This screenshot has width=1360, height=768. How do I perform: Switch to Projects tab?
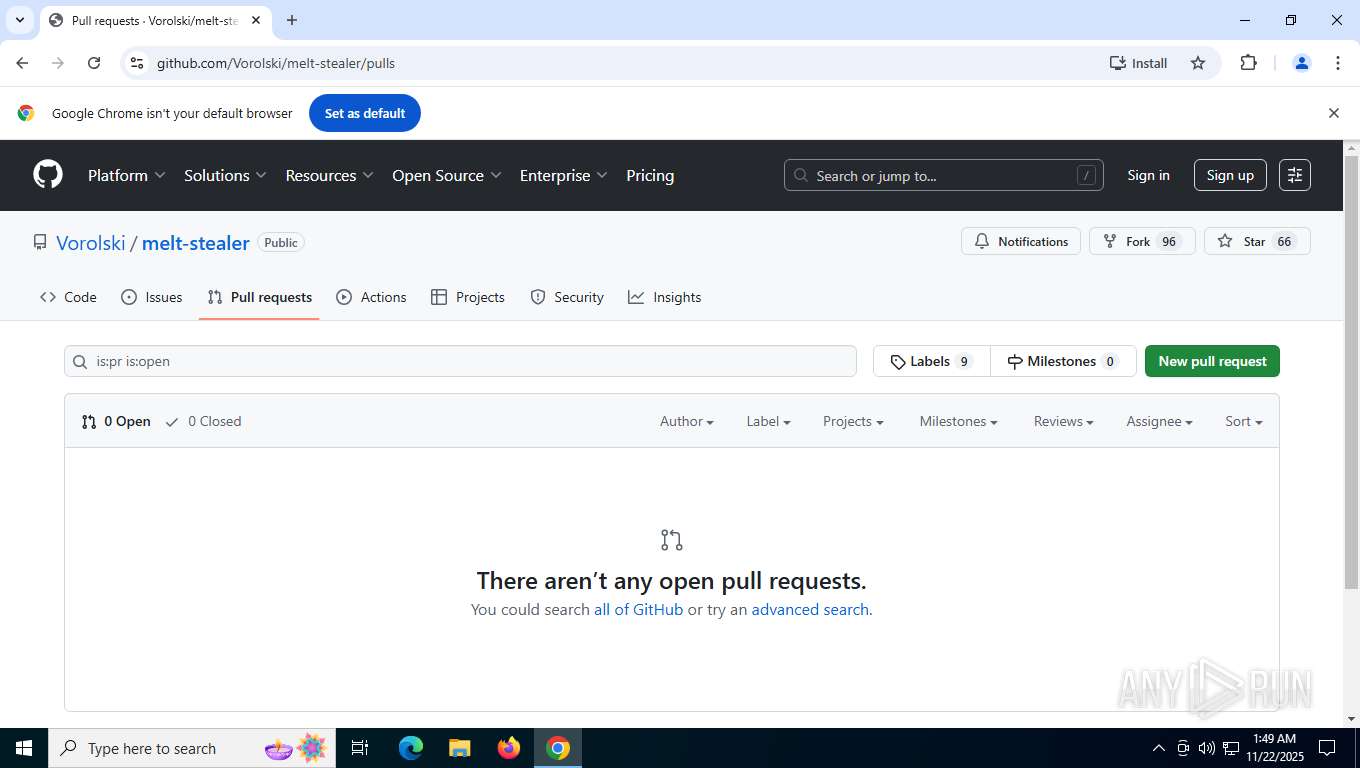[468, 297]
